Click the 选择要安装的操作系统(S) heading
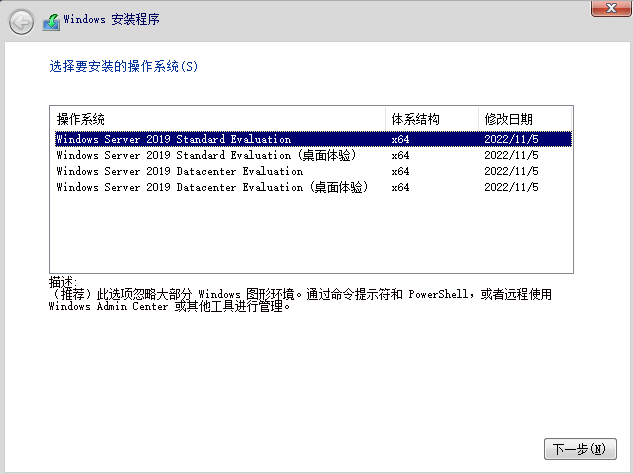 click(x=124, y=66)
